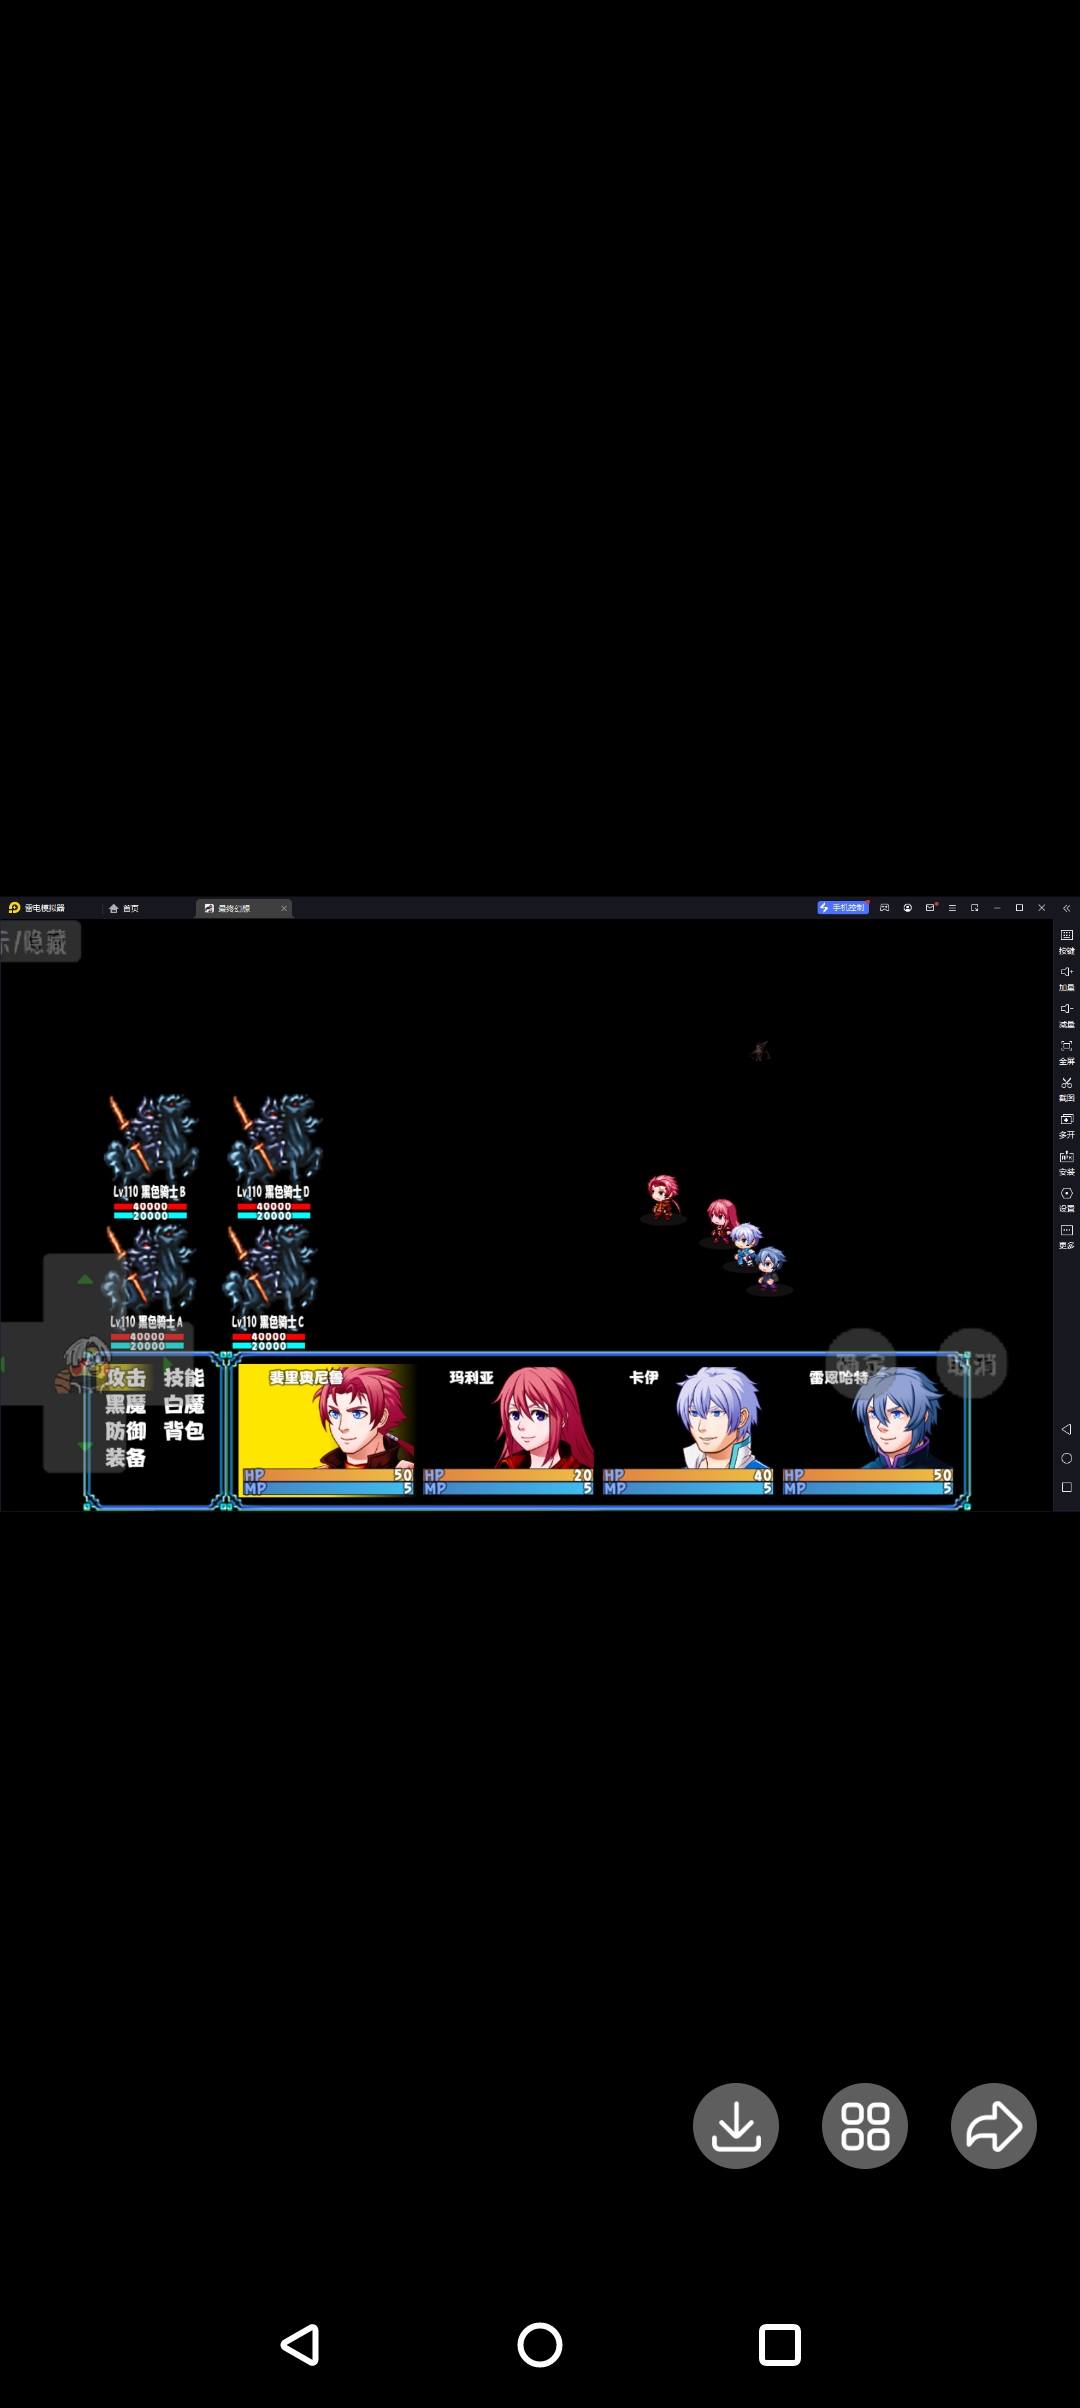
Task: Switch to 首页 home tab
Action: [x=124, y=908]
